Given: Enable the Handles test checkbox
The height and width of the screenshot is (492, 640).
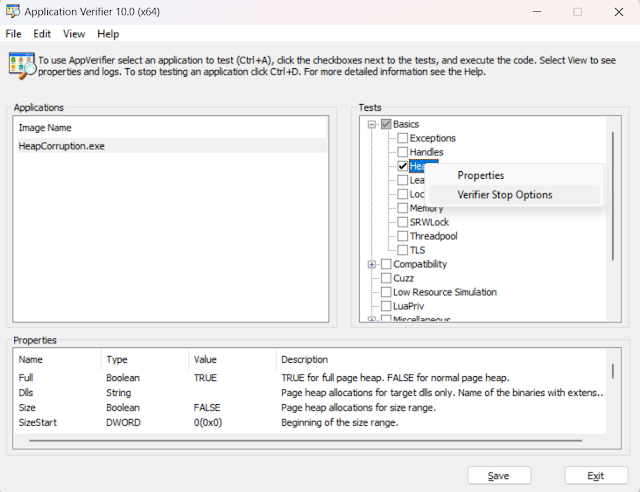Looking at the screenshot, I should (x=402, y=152).
